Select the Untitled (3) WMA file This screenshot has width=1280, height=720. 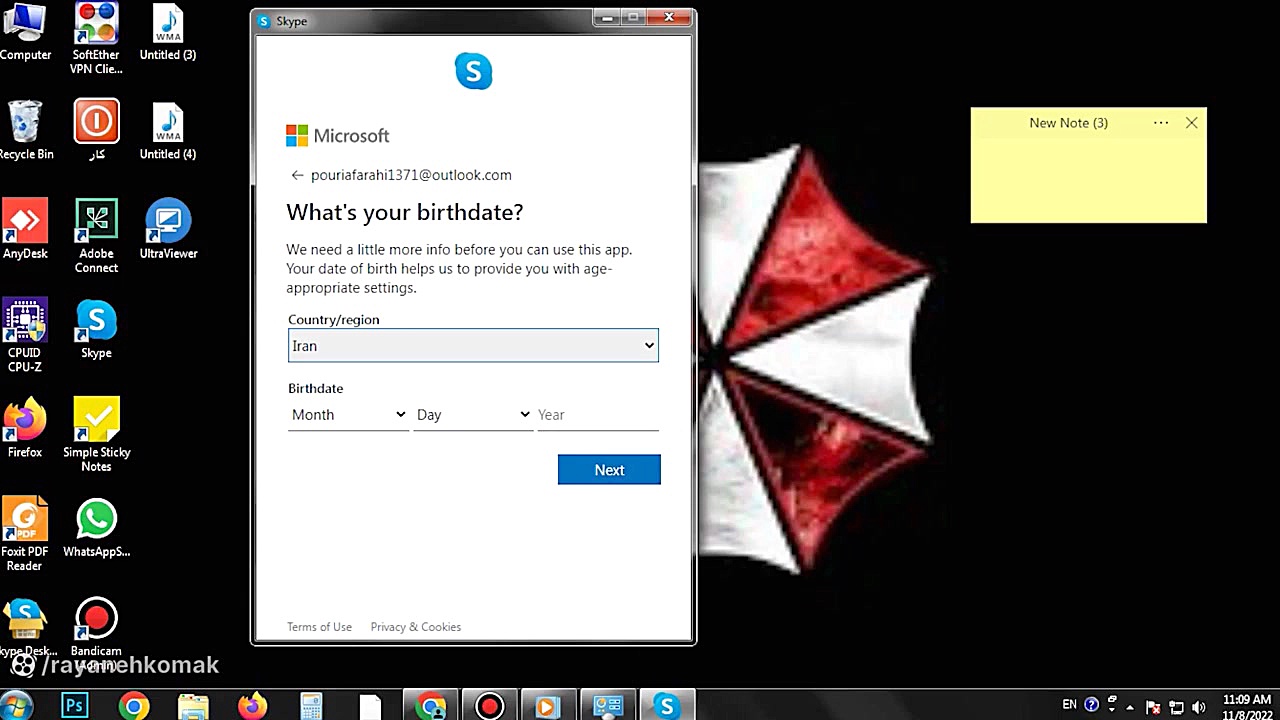click(168, 32)
